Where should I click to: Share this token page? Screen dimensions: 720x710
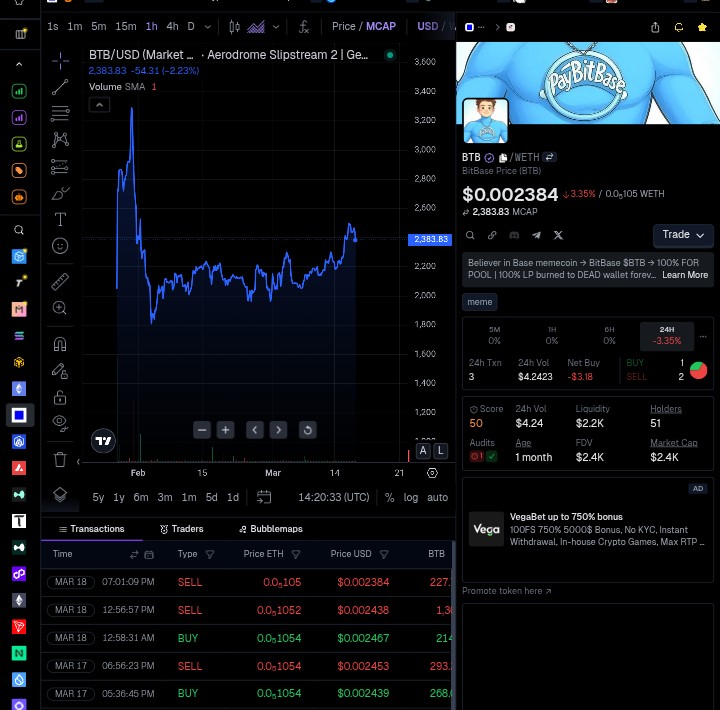(x=655, y=27)
